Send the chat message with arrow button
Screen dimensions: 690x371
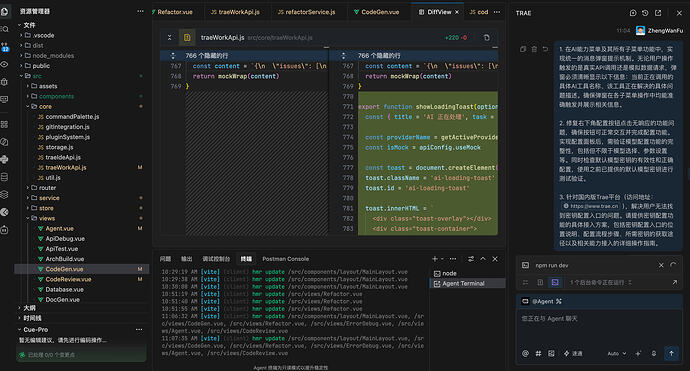[671, 353]
